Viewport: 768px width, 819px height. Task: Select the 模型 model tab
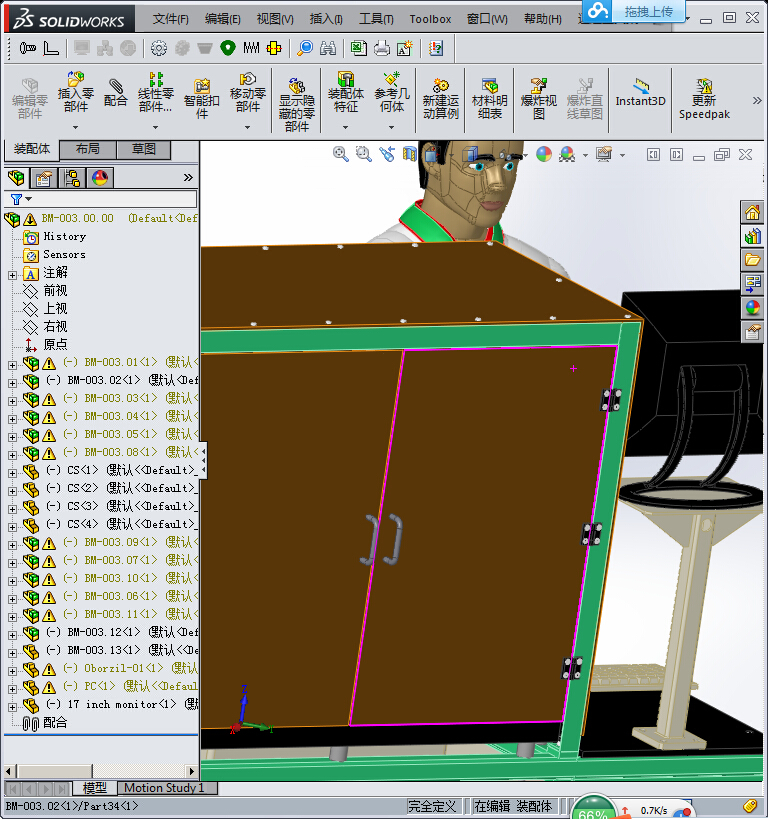94,788
